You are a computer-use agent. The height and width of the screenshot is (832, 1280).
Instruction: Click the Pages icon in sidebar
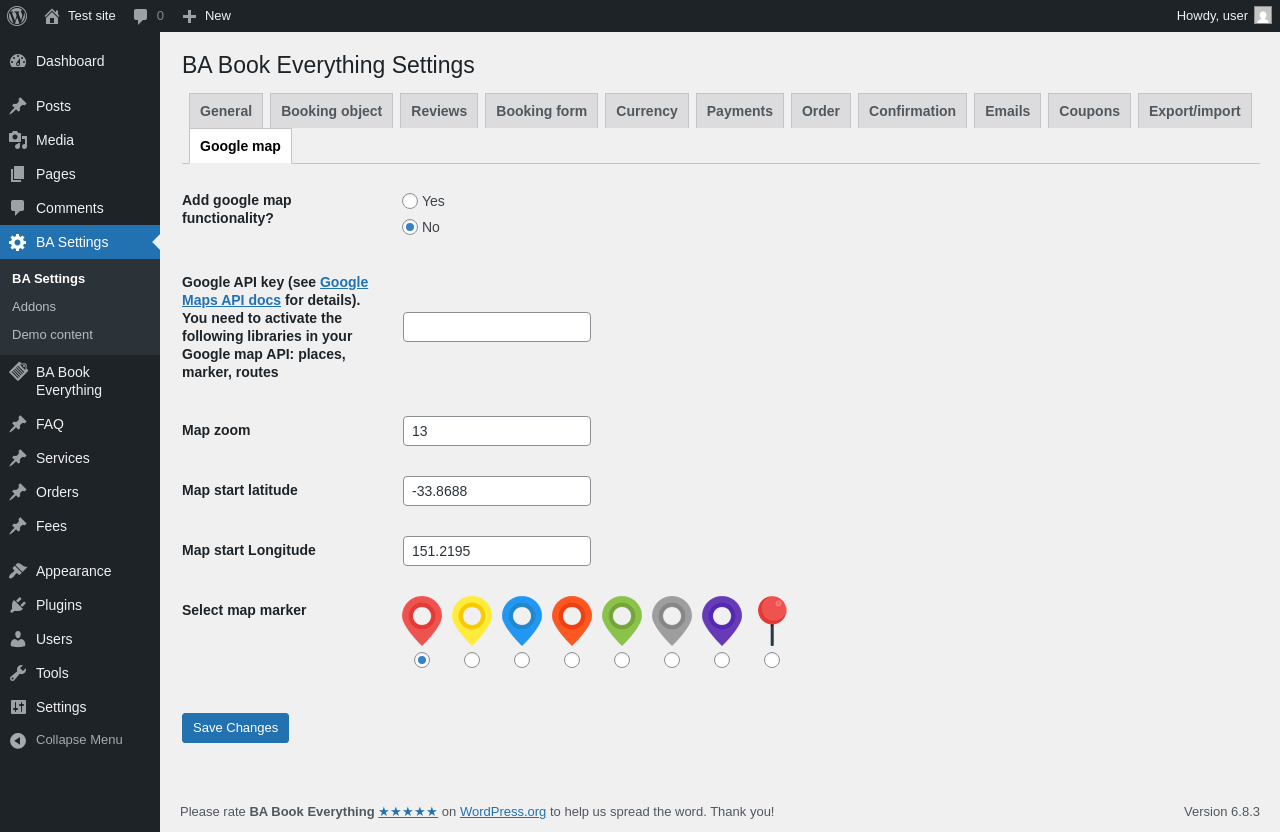[x=18, y=174]
